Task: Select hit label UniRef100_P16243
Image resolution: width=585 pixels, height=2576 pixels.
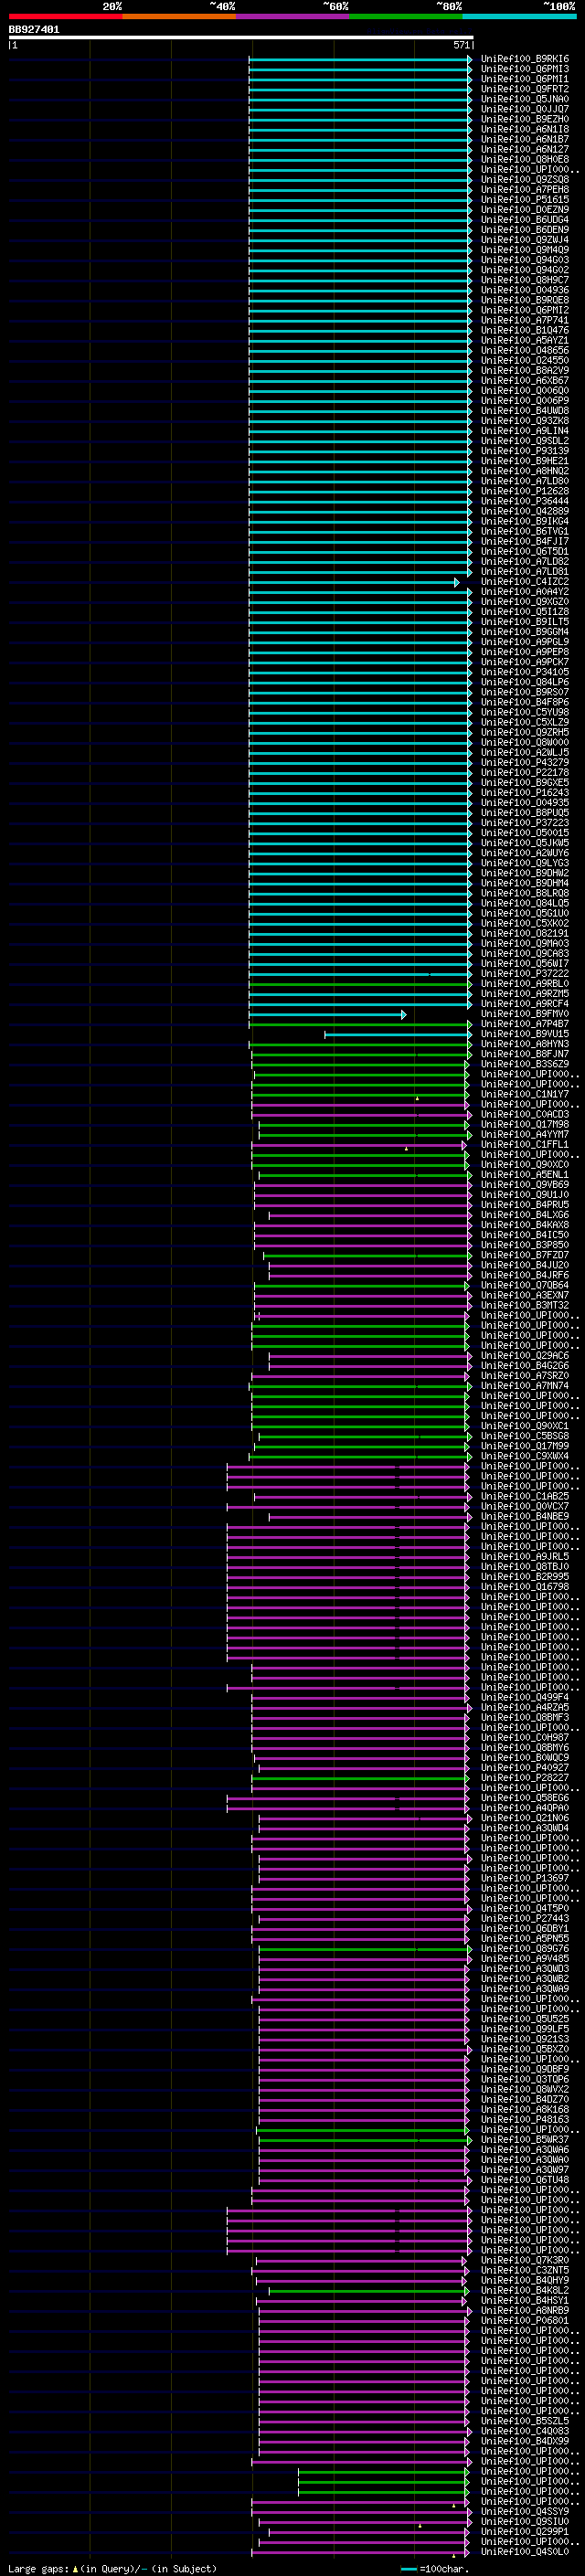Action: [x=525, y=793]
